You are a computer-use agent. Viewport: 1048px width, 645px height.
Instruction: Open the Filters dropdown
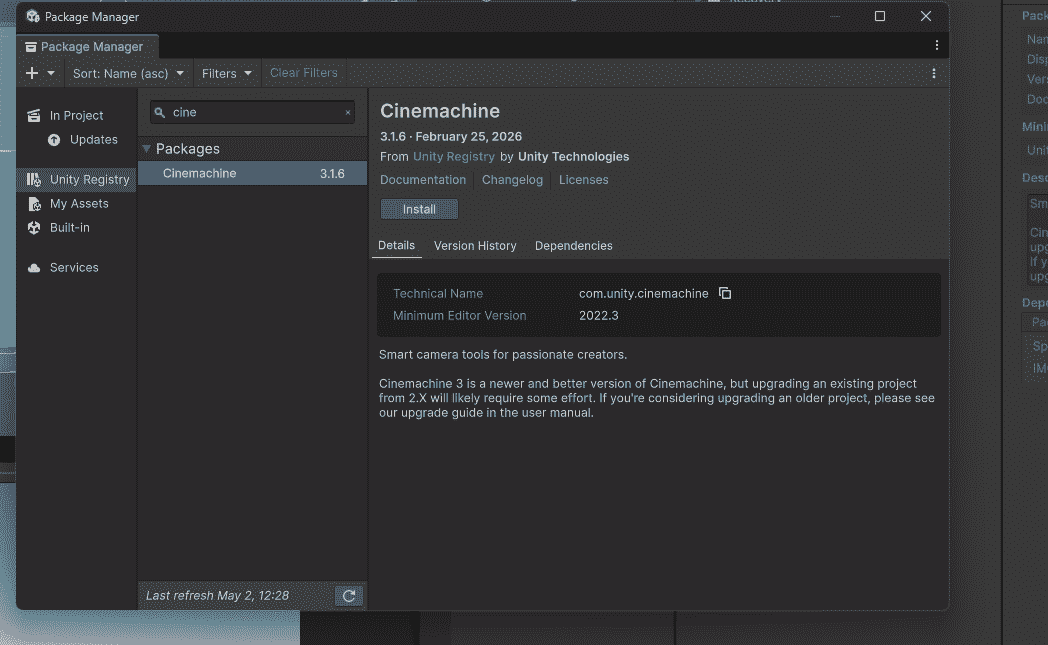click(227, 73)
